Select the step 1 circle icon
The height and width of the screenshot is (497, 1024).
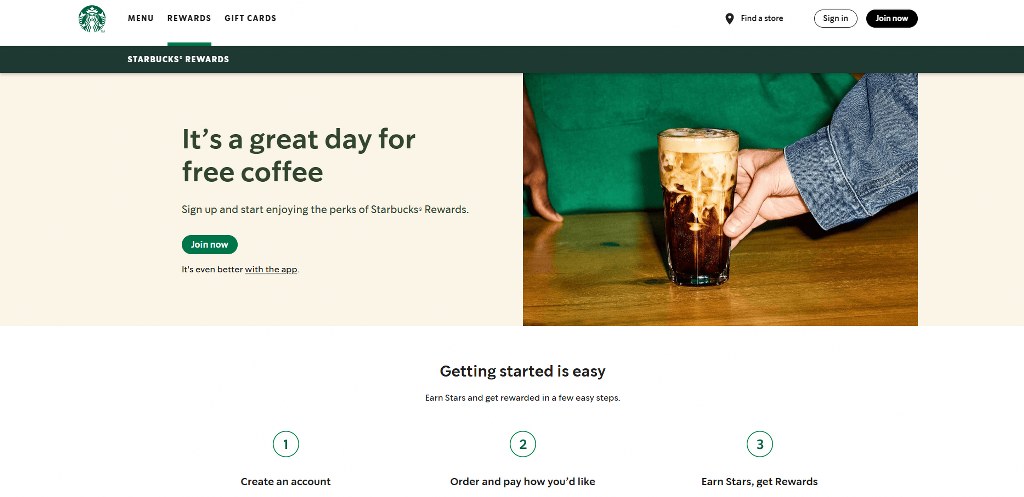(x=285, y=444)
